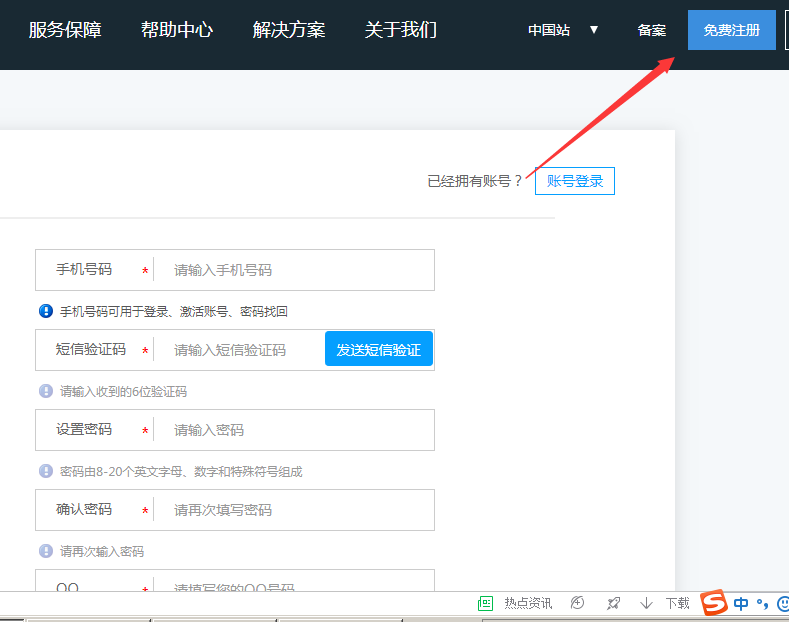
Task: Click the 备案 link in header
Action: (652, 30)
